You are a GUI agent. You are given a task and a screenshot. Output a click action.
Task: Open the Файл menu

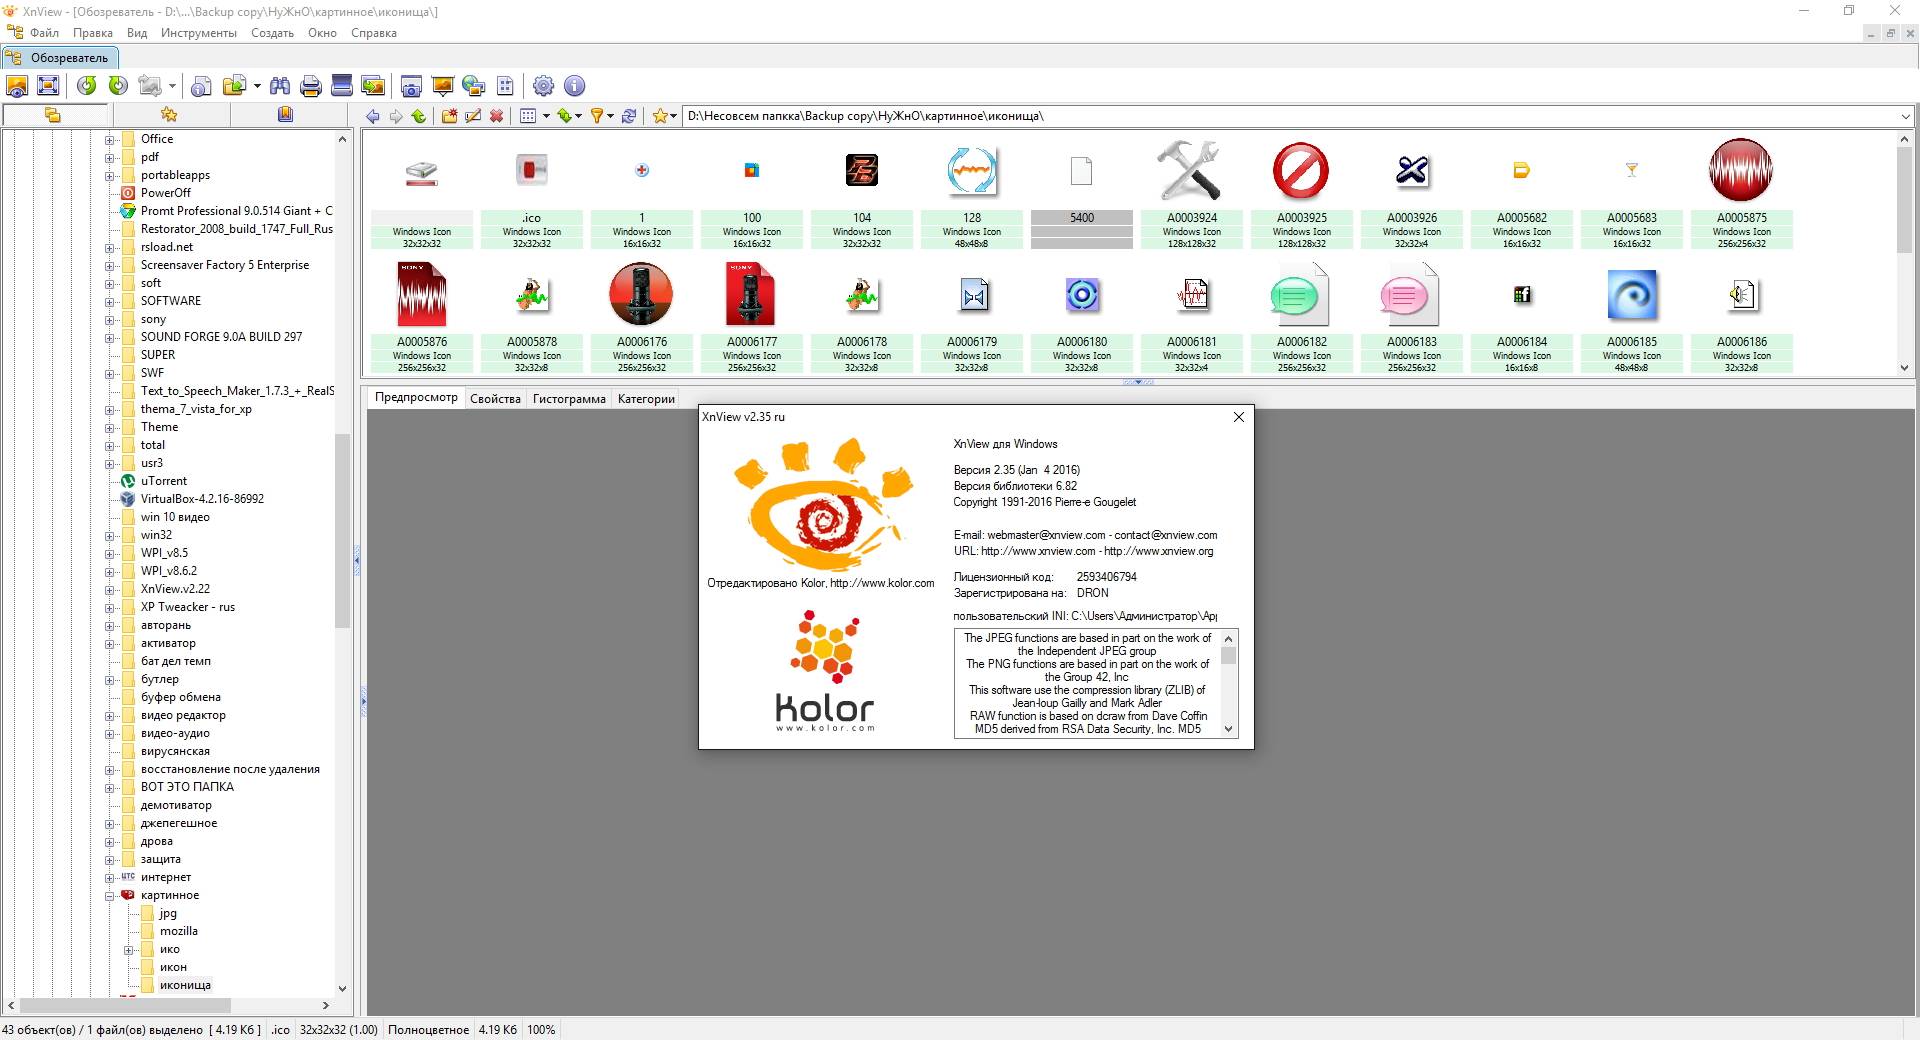[x=45, y=33]
